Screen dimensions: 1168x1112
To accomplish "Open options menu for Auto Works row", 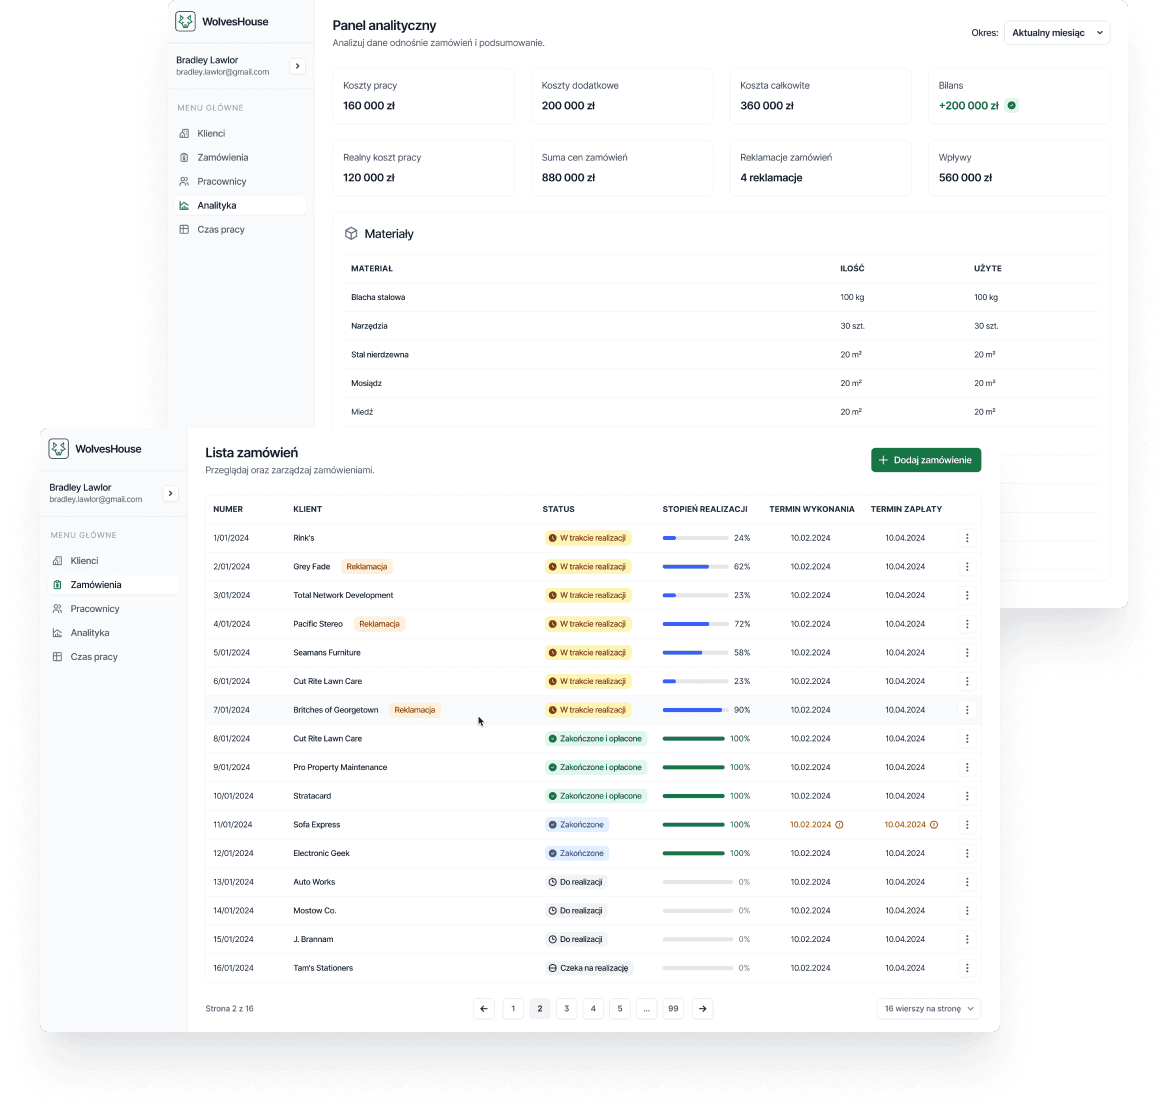I will coord(967,882).
